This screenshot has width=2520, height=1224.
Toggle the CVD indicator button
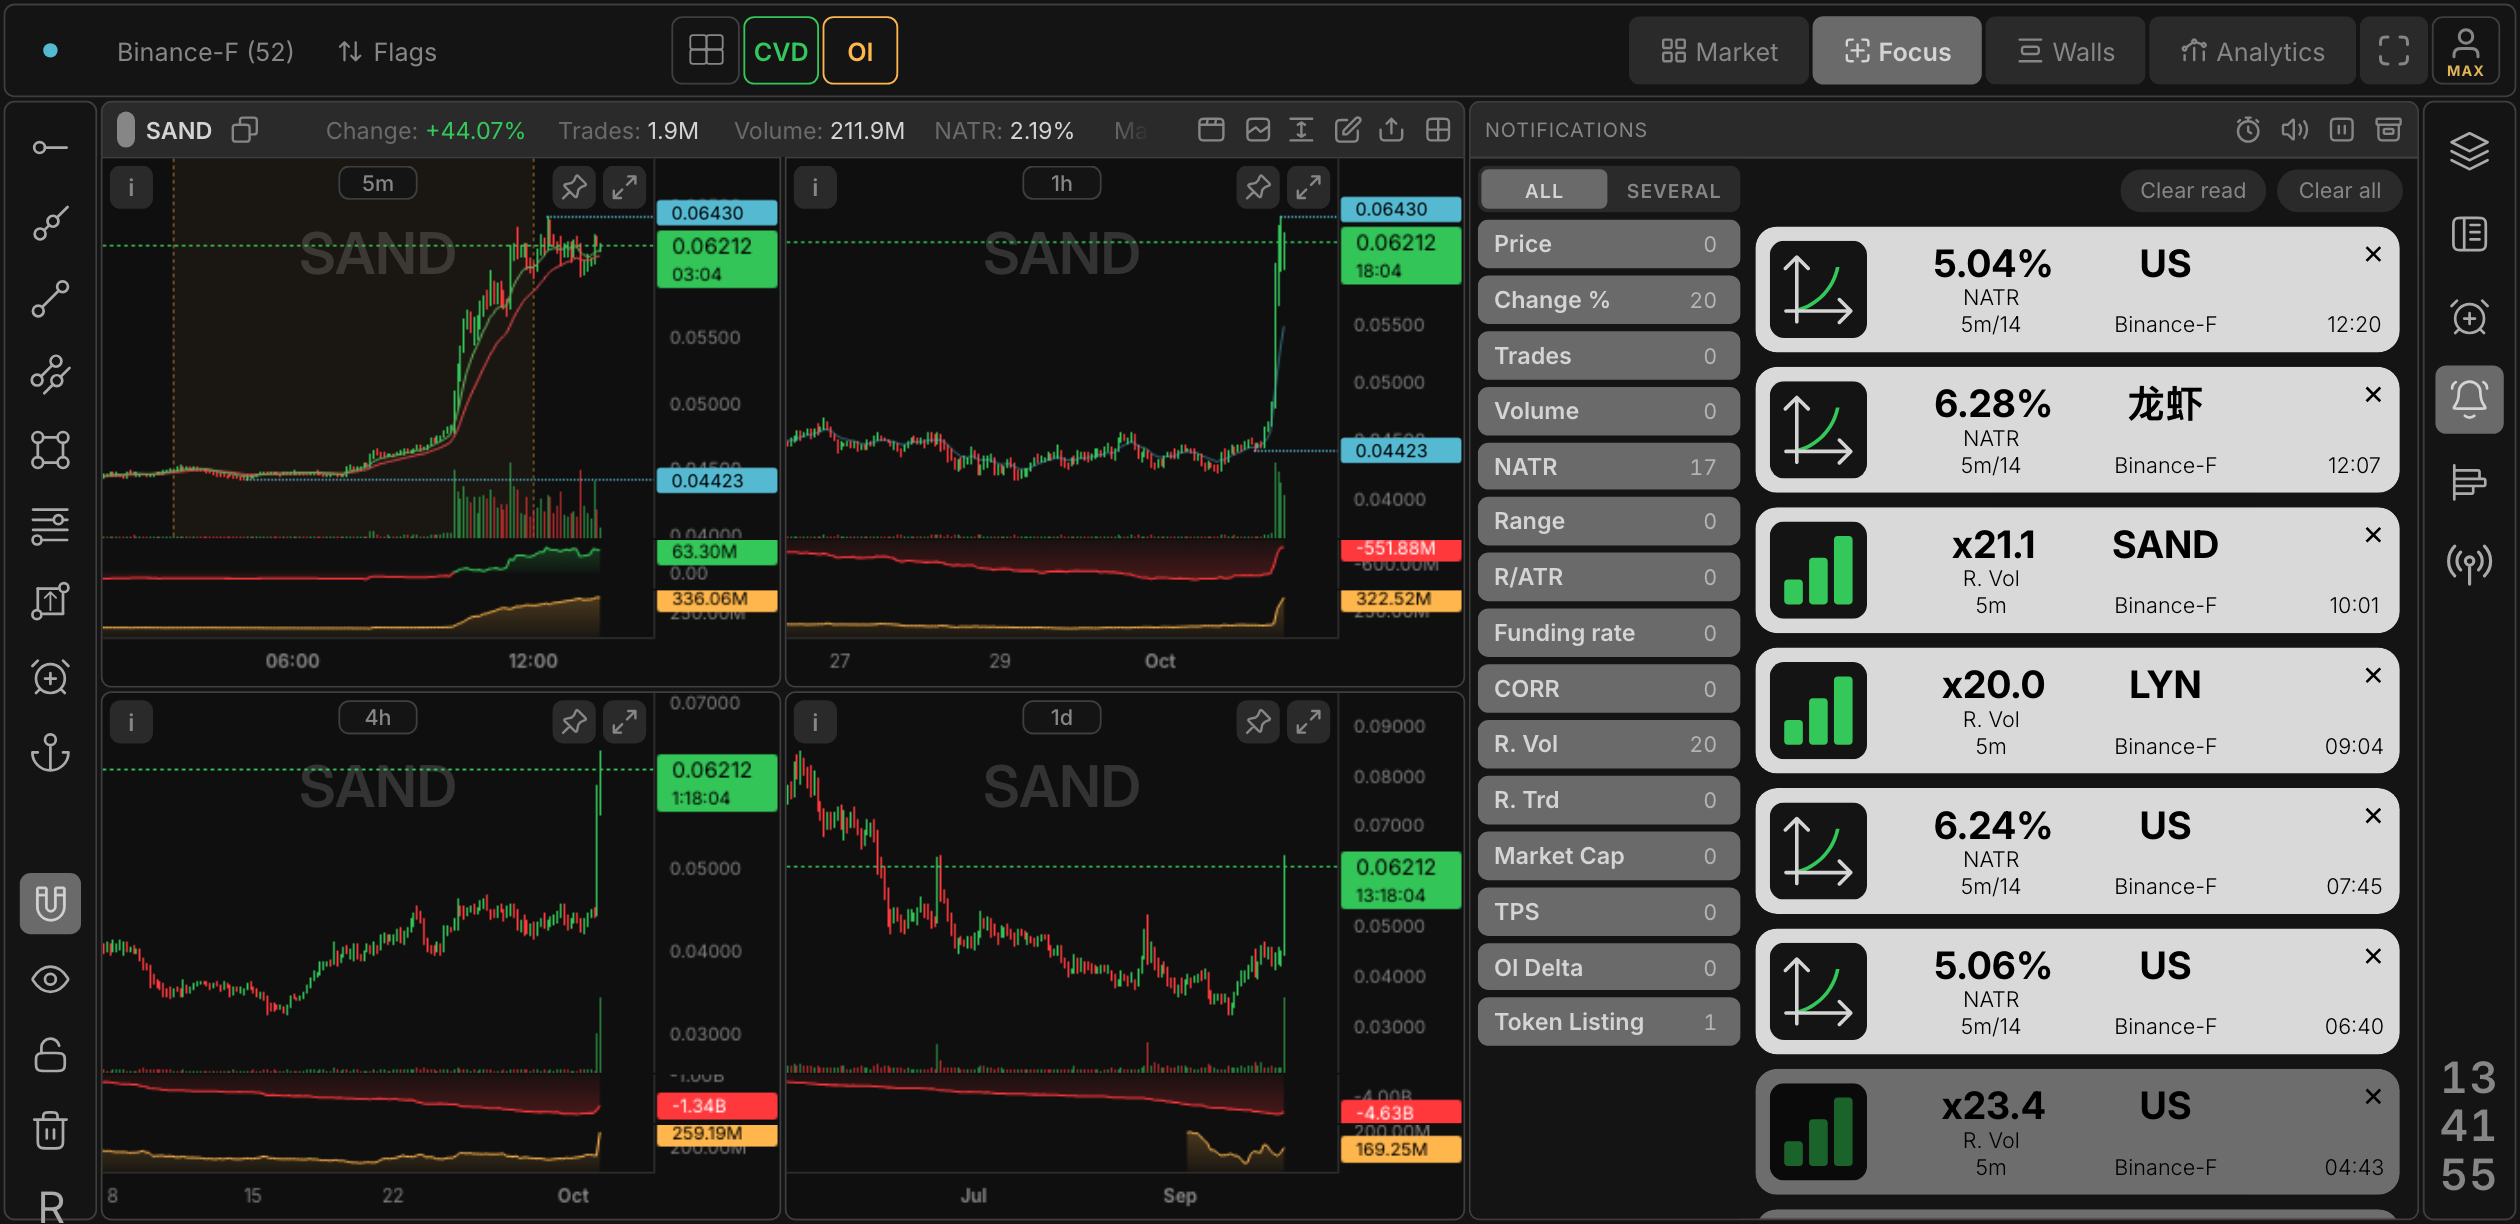pyautogui.click(x=781, y=51)
